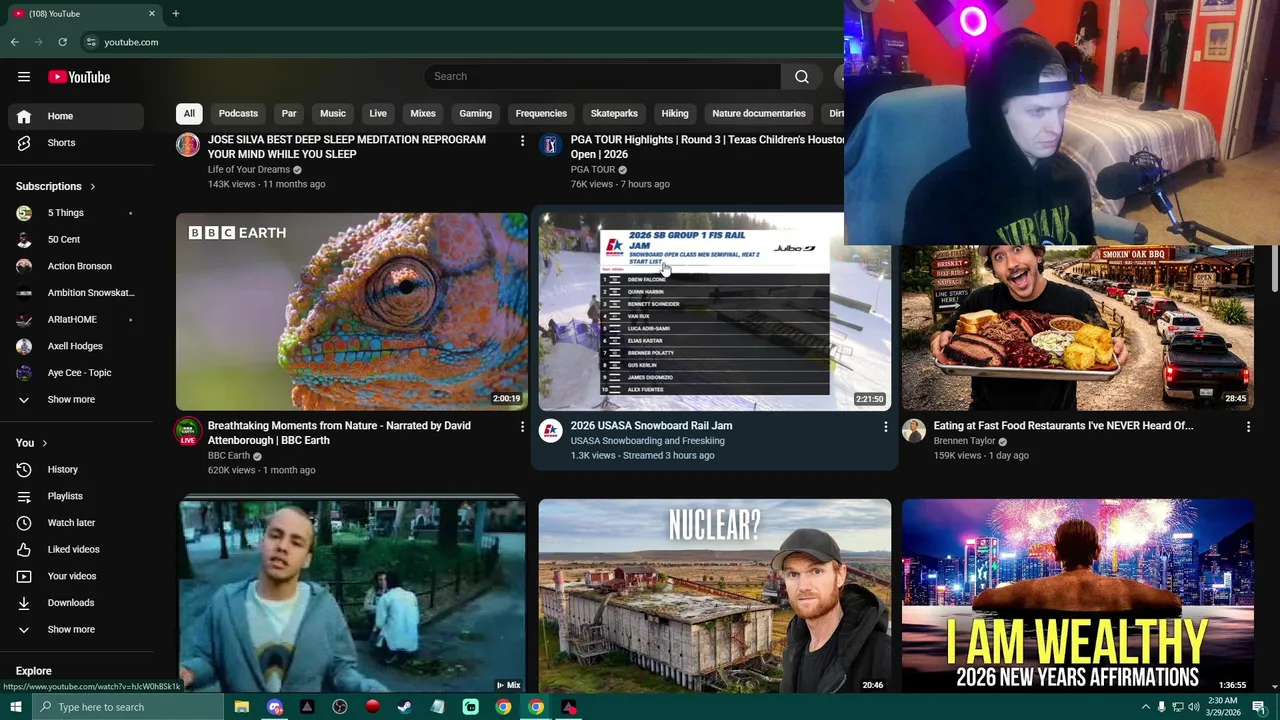Select the Live filter chip
The height and width of the screenshot is (720, 1280).
click(378, 113)
